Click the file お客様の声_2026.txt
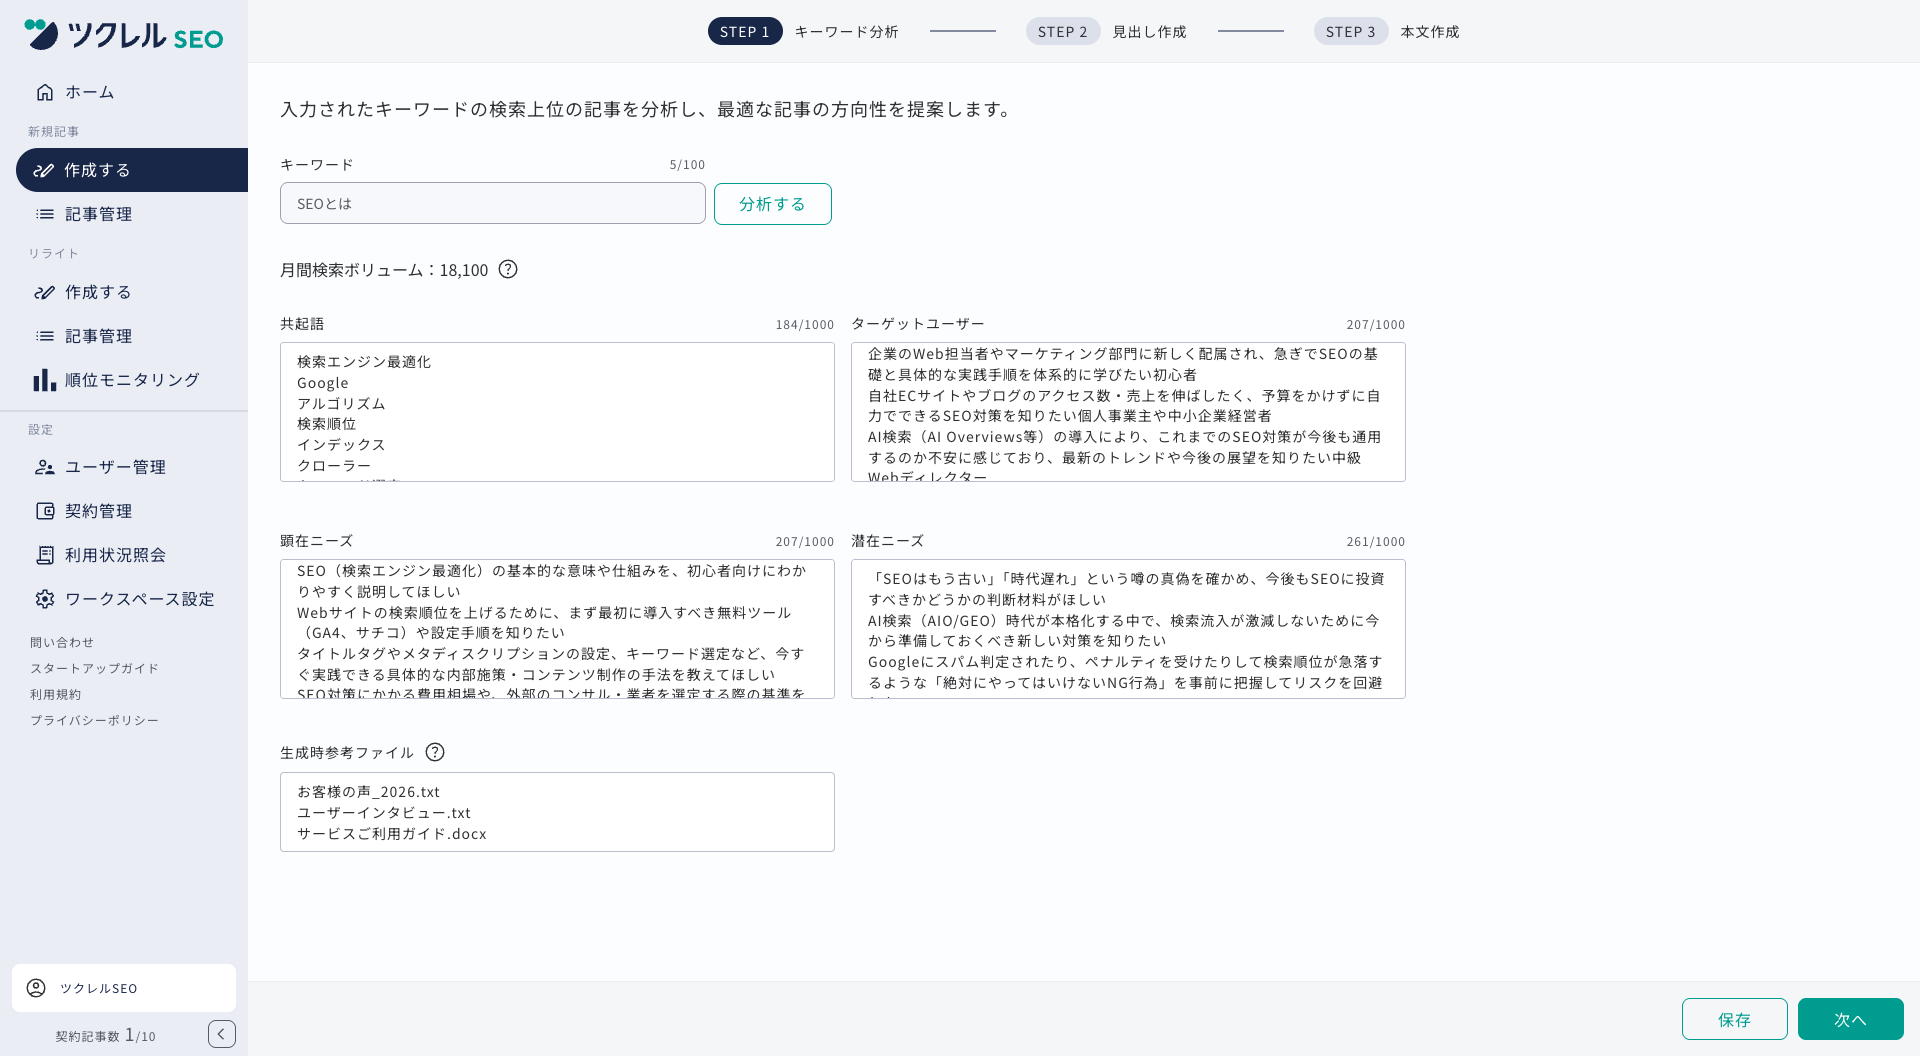Screen dimensions: 1920x1056 [368, 792]
